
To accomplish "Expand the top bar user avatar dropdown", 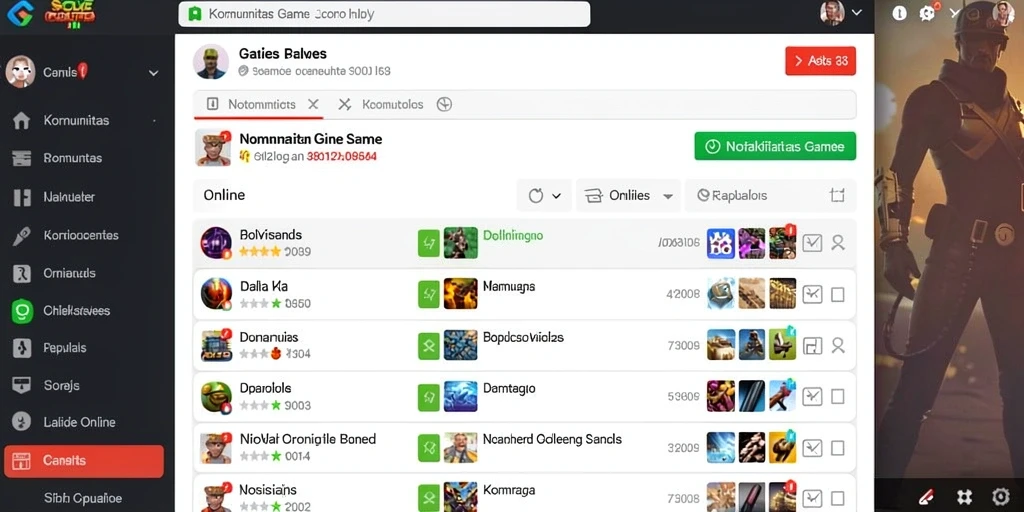I will pos(857,12).
